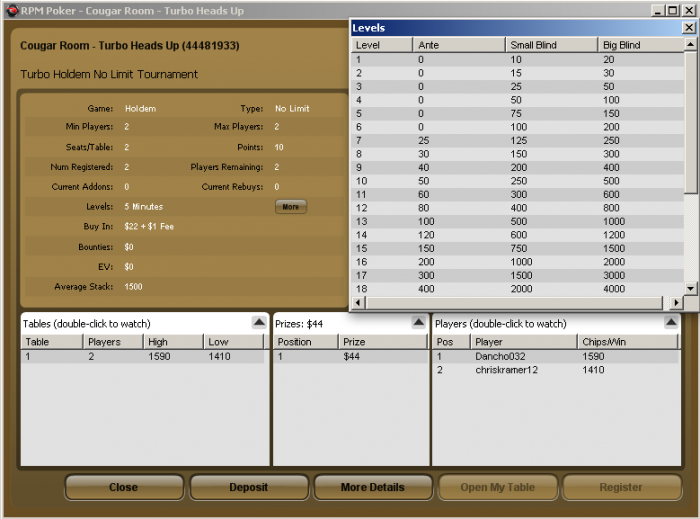Select level 16 row with small blind 1000
This screenshot has height=519, width=700.
518,262
